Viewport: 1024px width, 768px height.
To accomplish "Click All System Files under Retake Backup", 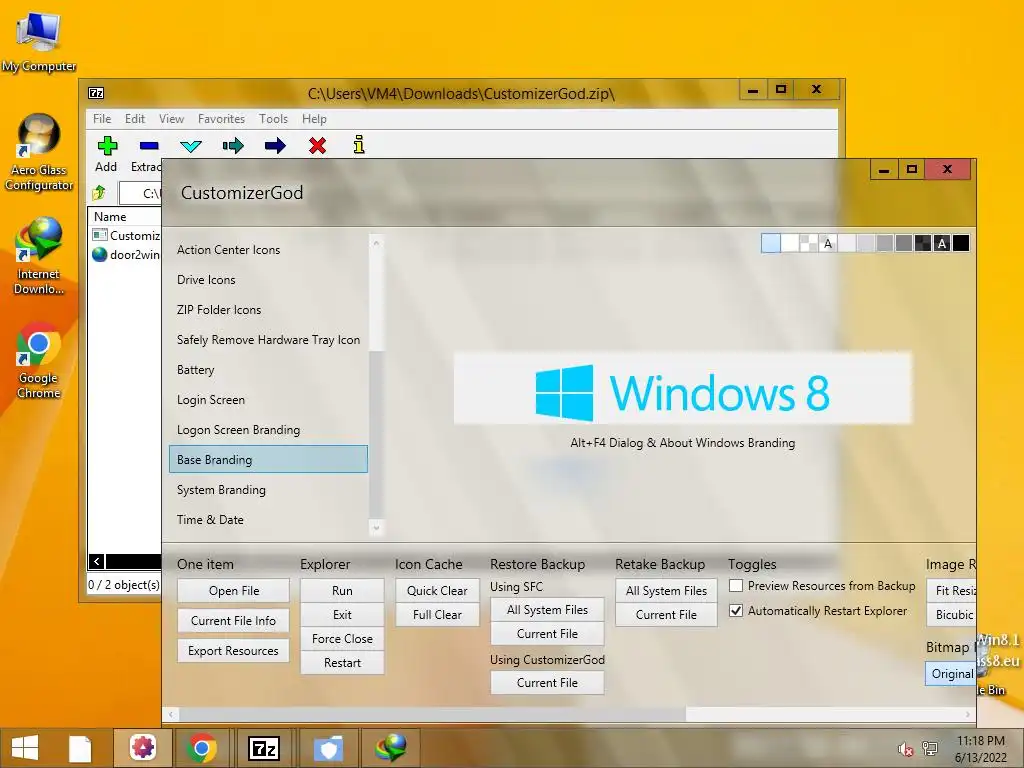I will tap(666, 590).
